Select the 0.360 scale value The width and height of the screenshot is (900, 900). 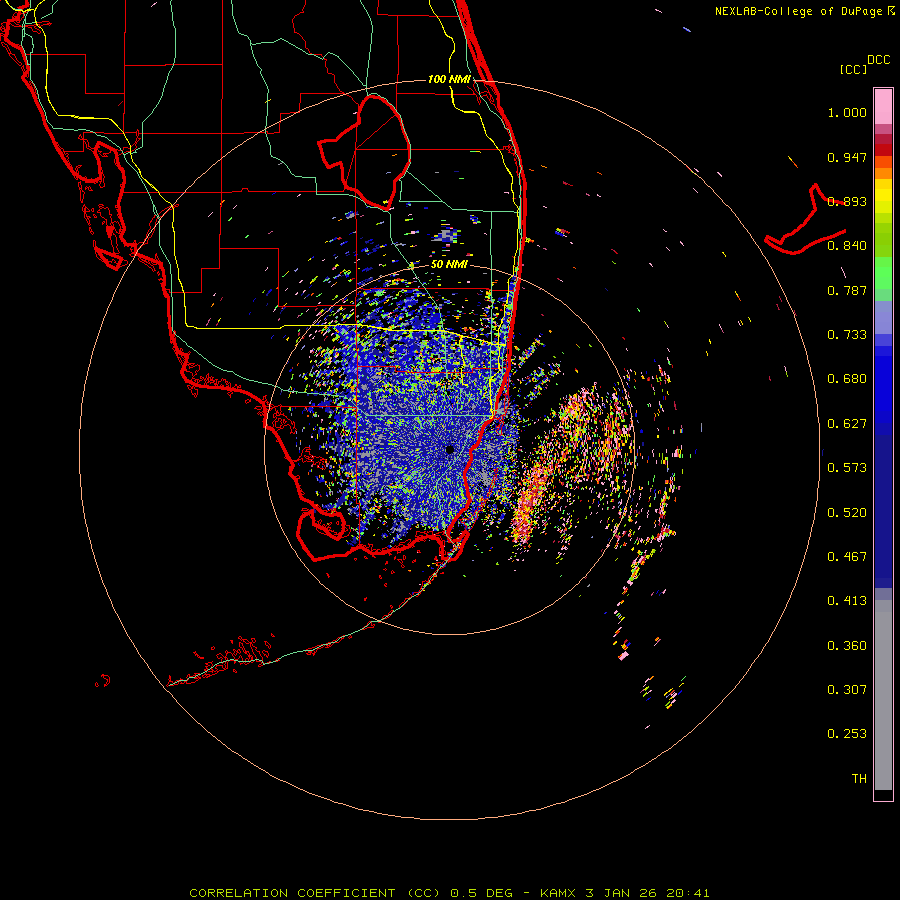tap(847, 646)
